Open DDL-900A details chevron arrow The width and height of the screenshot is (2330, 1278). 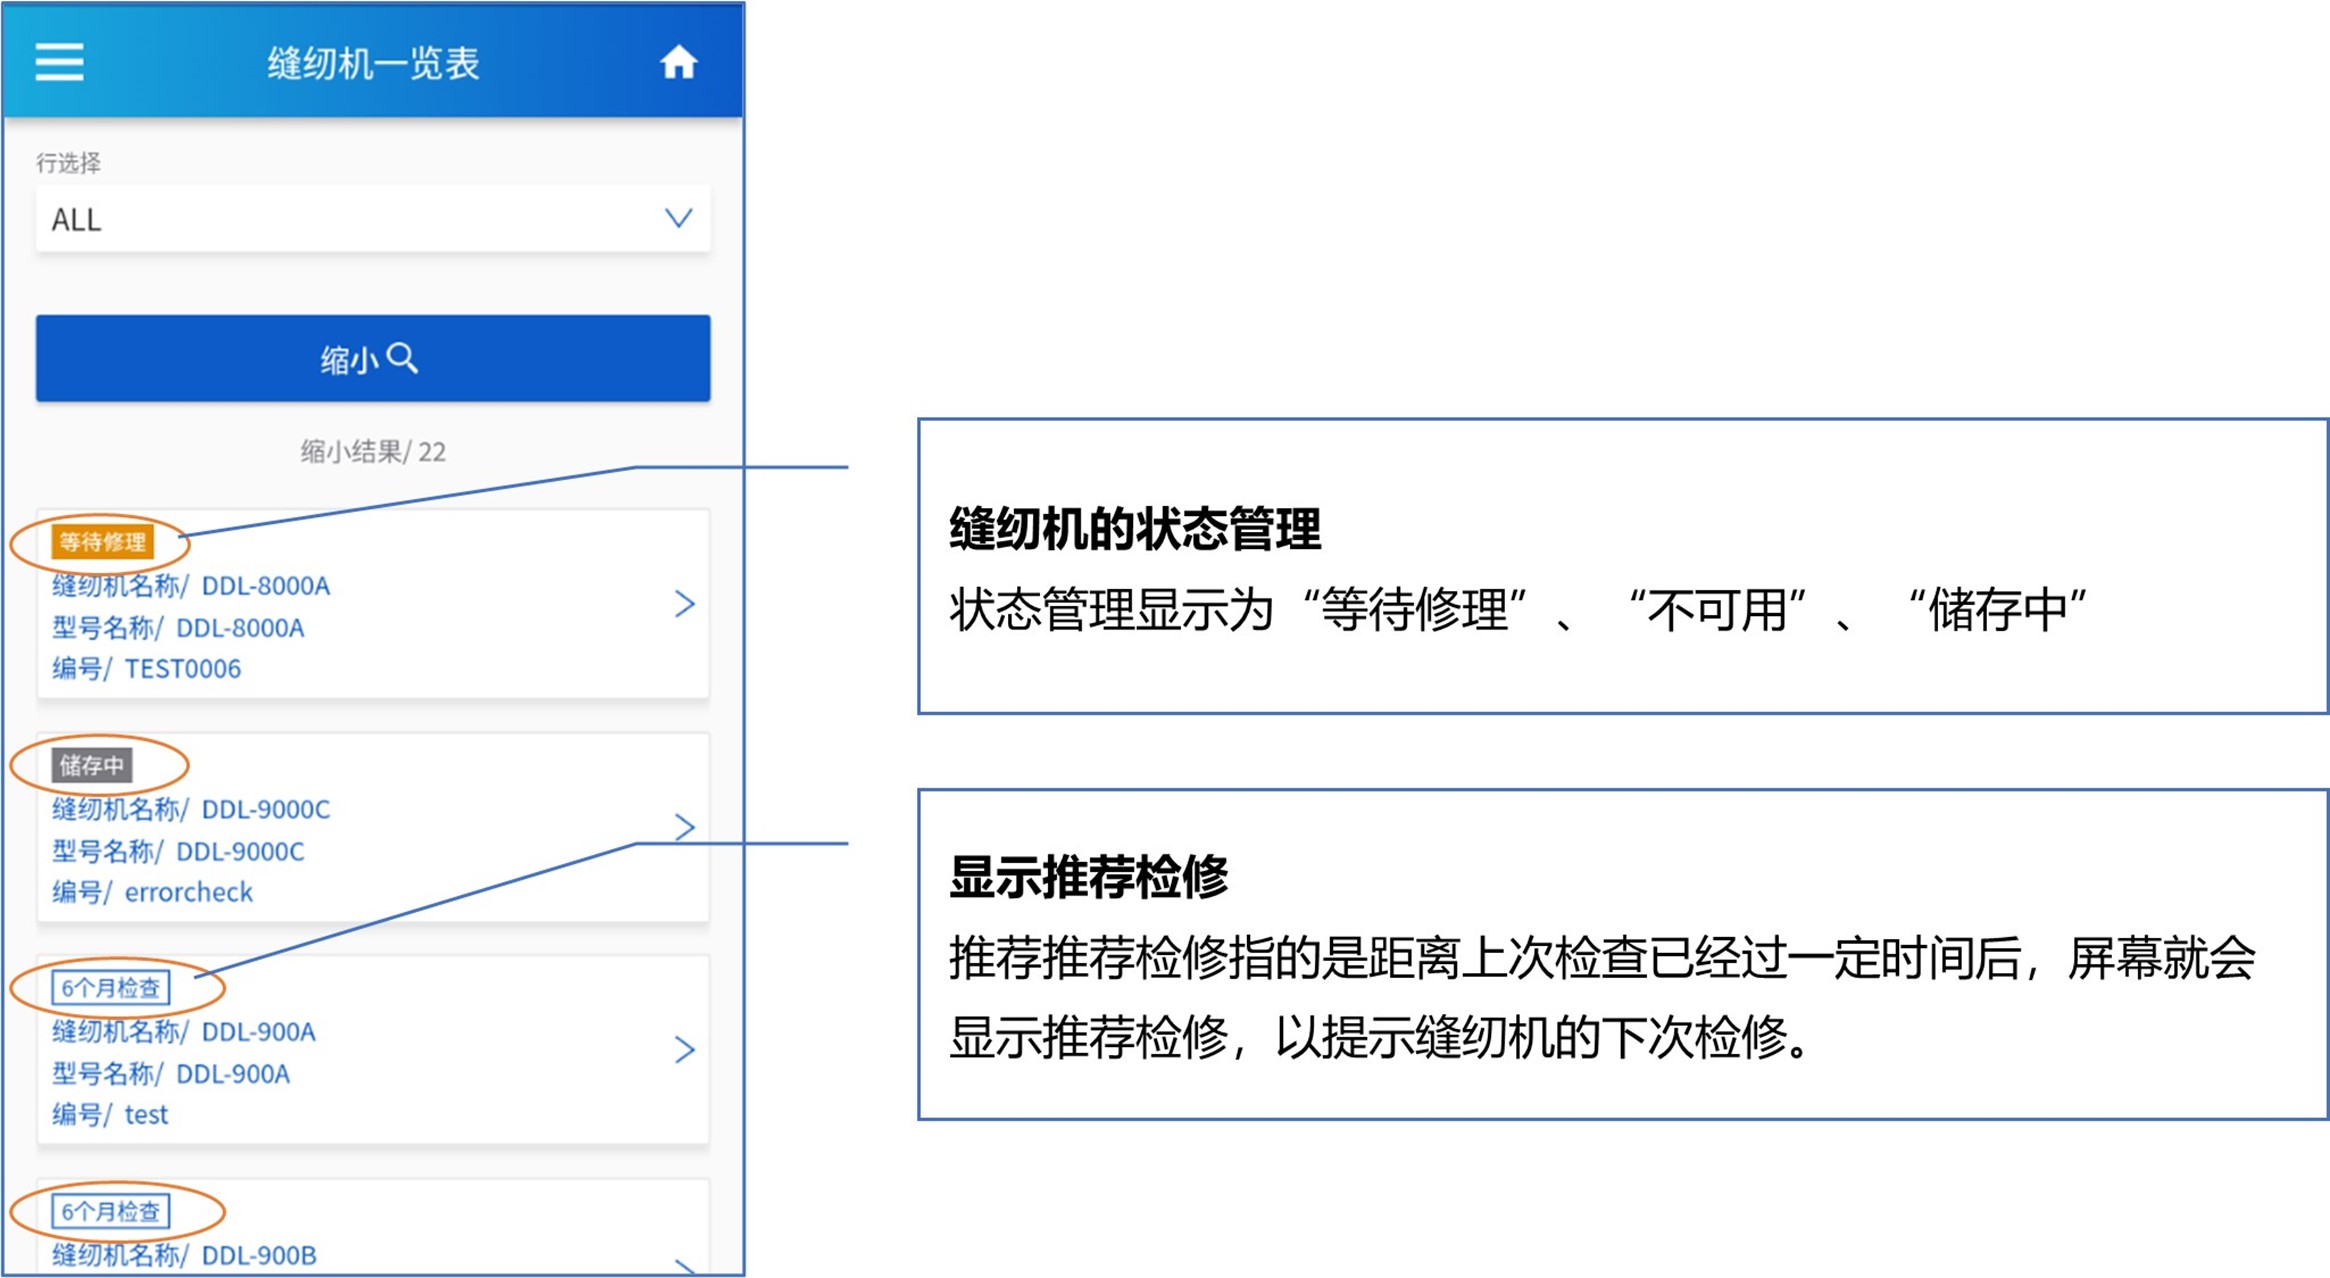[684, 1049]
